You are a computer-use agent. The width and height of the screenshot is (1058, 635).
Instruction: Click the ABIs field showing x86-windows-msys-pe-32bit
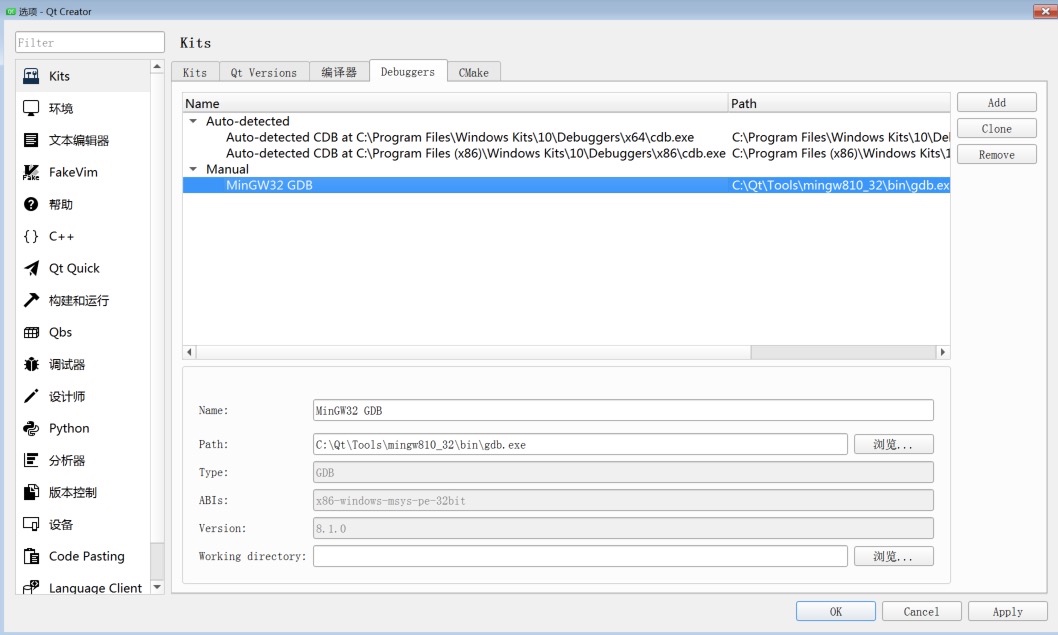tap(623, 501)
